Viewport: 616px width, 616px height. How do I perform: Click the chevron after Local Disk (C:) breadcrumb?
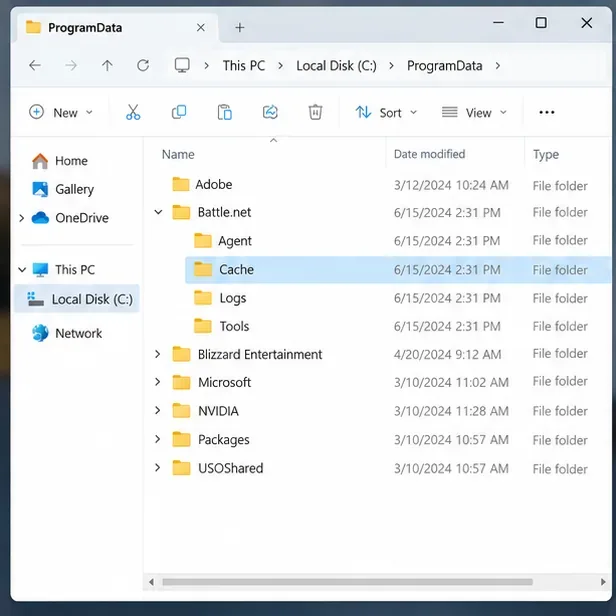(x=391, y=65)
